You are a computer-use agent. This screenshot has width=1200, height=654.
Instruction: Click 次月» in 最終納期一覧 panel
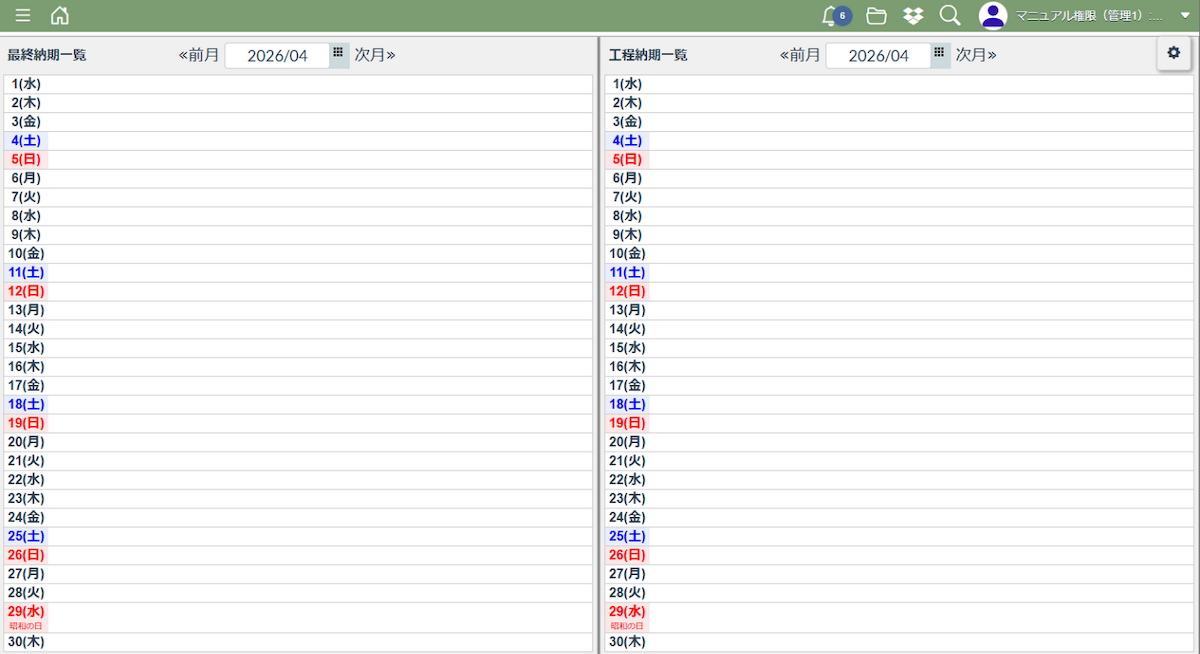click(x=375, y=54)
